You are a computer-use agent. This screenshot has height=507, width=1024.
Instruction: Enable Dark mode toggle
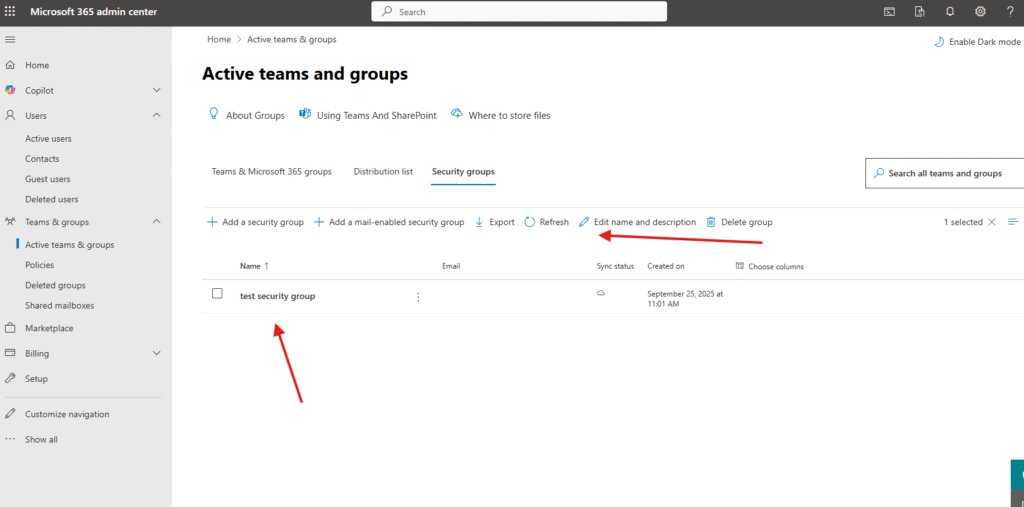pyautogui.click(x=976, y=42)
